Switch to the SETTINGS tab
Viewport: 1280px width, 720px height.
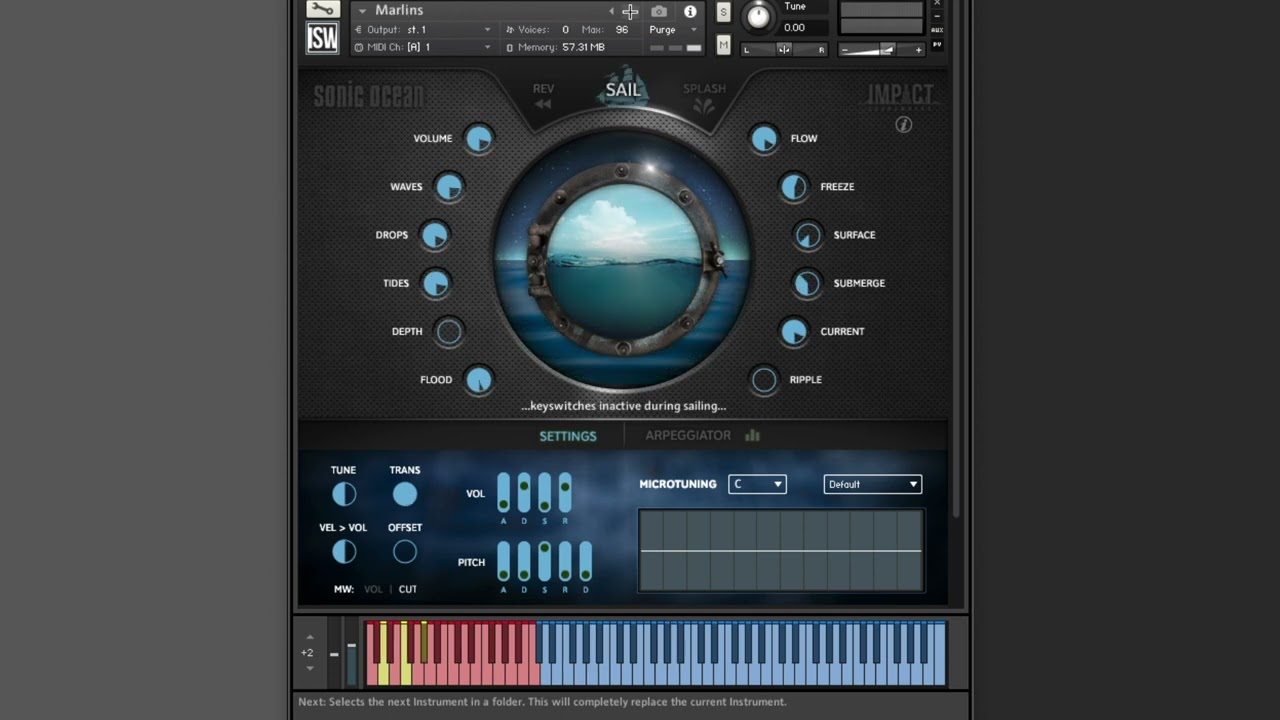568,436
